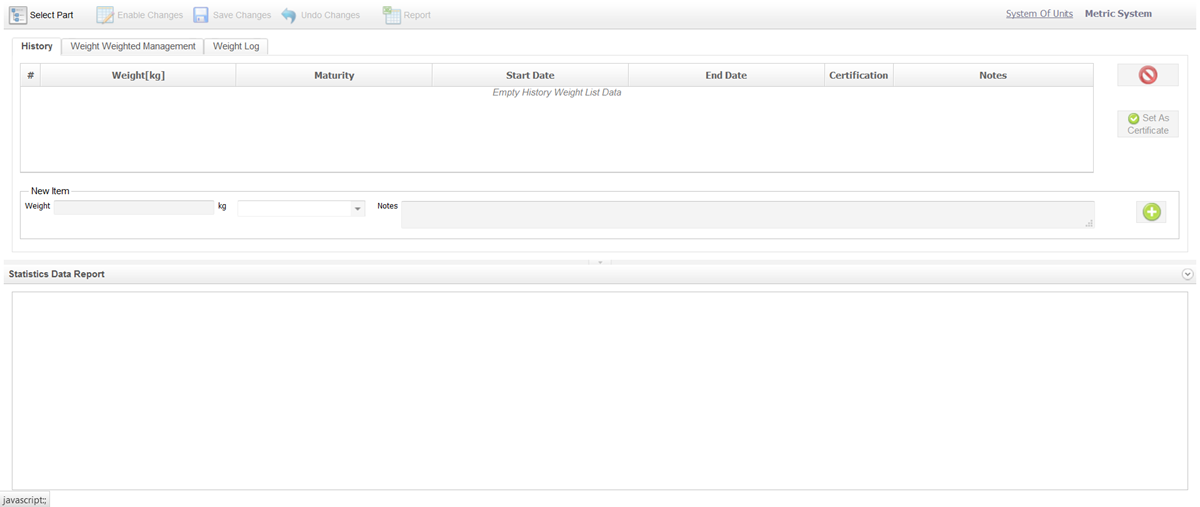The image size is (1200, 507).
Task: Click the End Date column header
Action: click(x=726, y=75)
